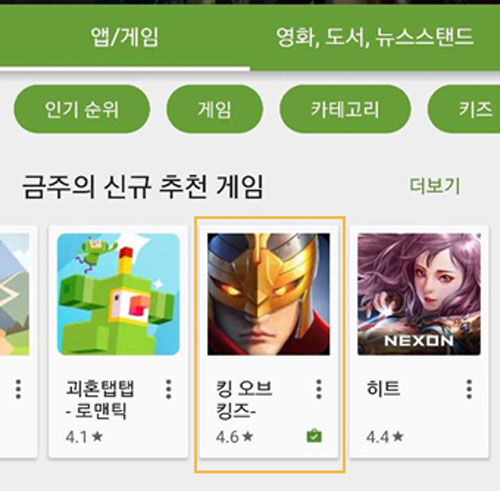Tap 더보기 to see more games
500x491 pixels.
tap(435, 186)
